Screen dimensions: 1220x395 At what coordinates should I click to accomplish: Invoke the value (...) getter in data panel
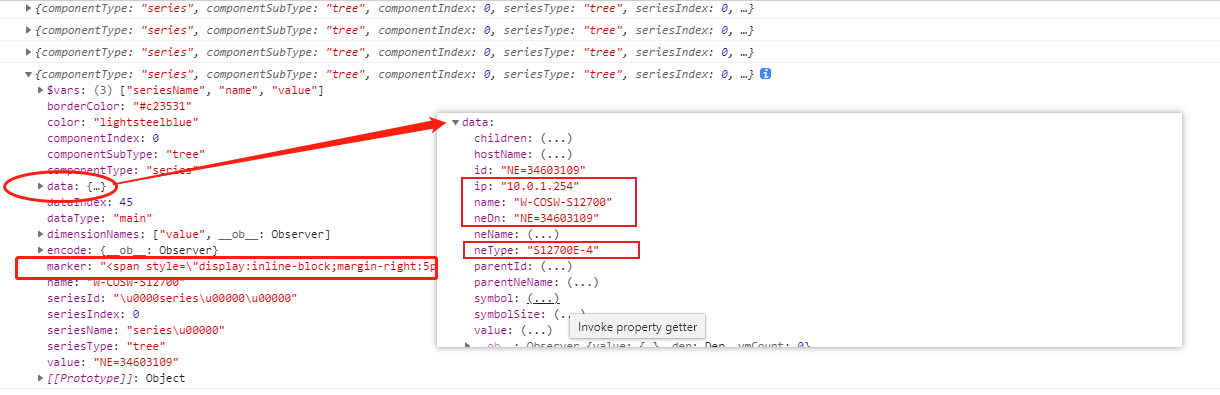536,330
